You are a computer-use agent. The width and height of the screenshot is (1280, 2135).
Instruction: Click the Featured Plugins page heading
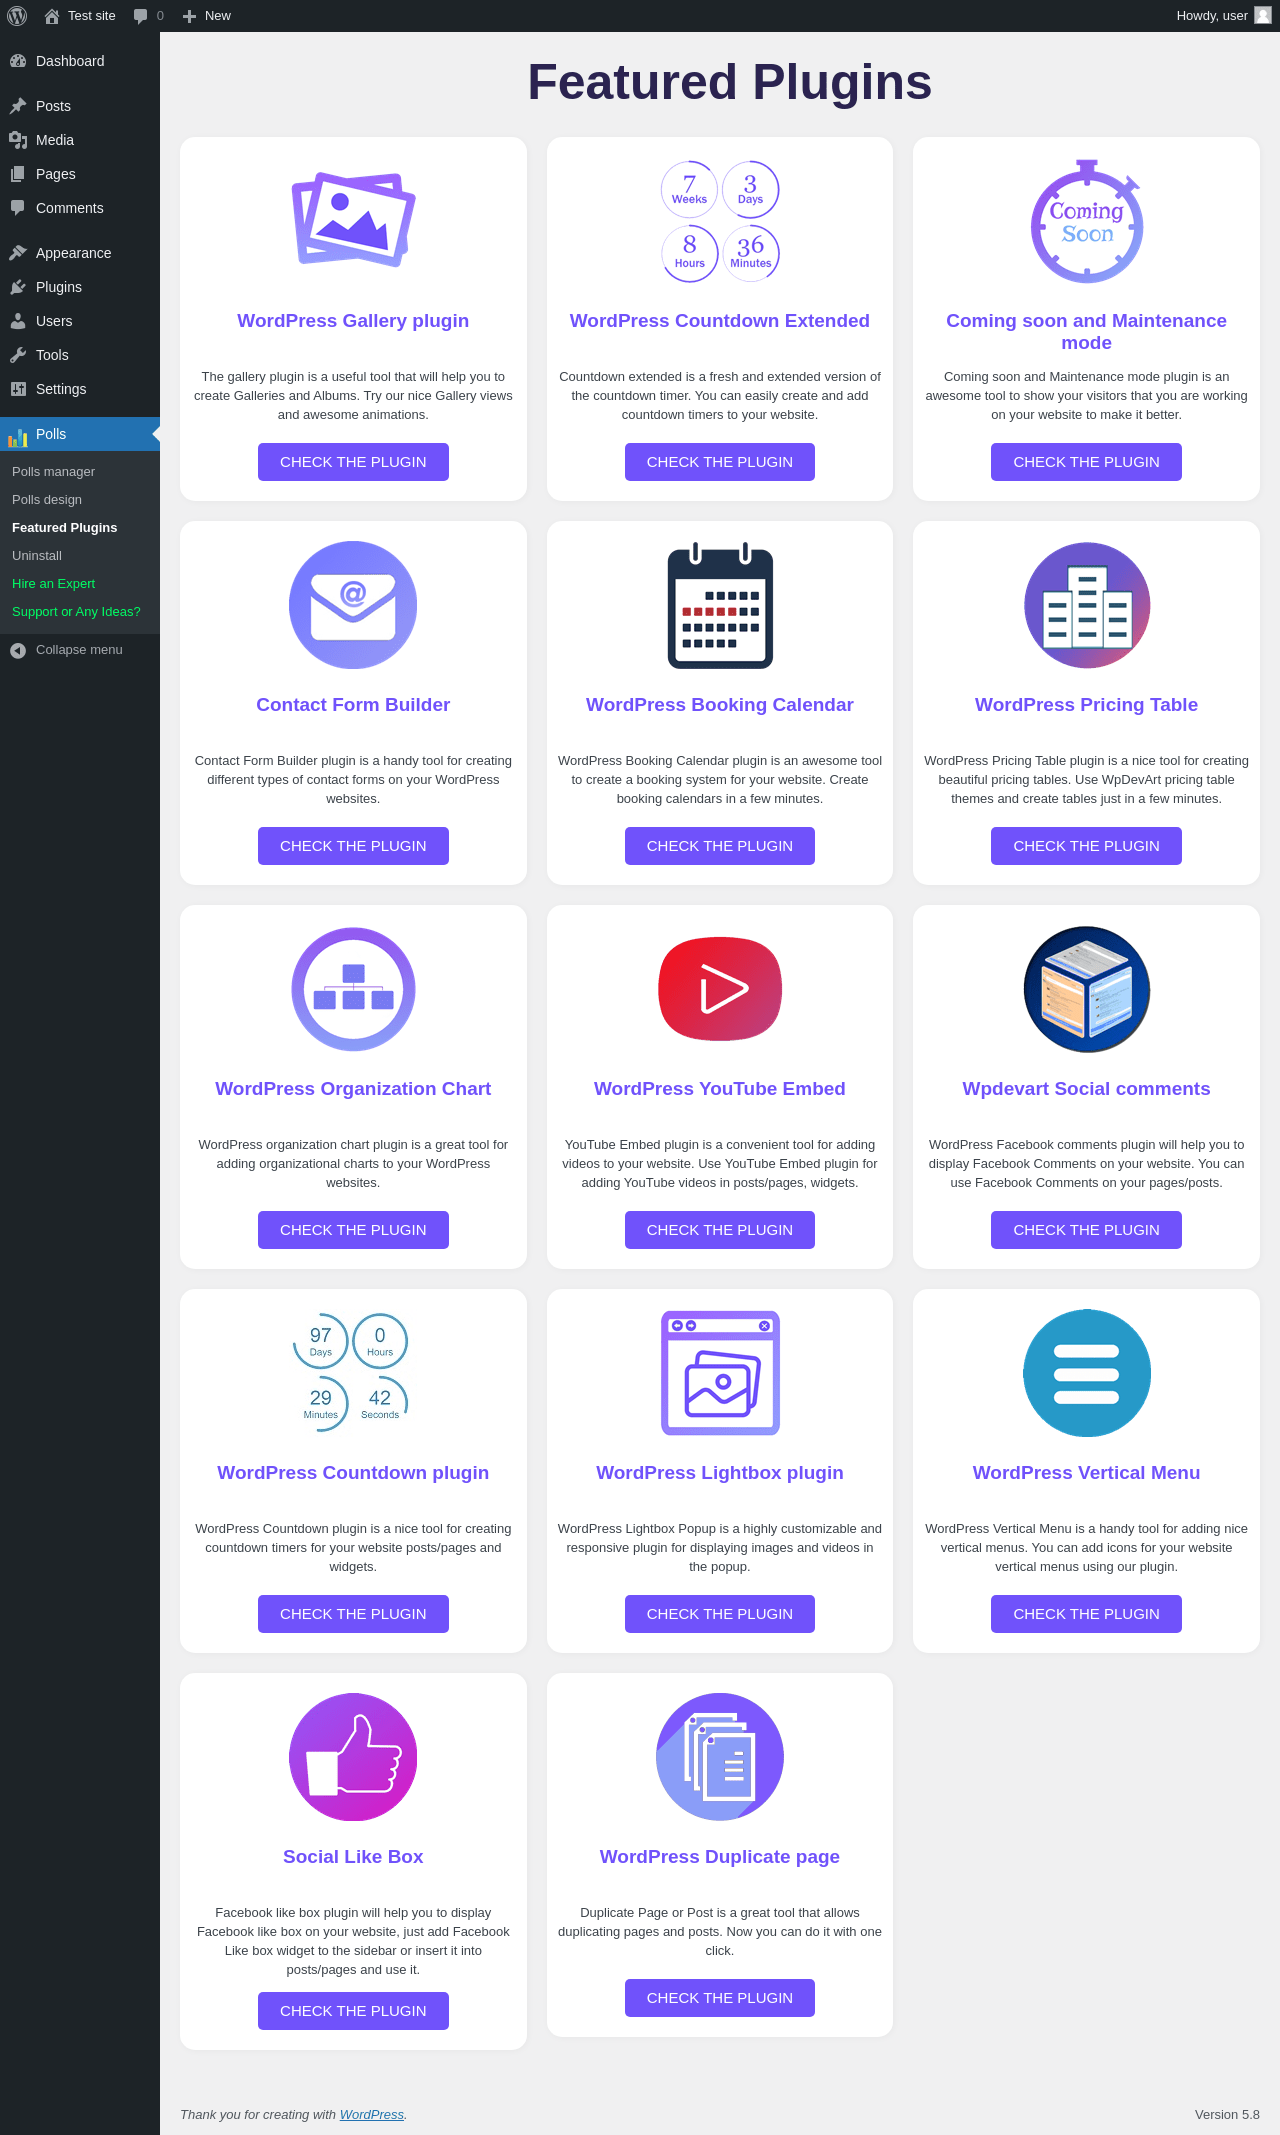730,82
